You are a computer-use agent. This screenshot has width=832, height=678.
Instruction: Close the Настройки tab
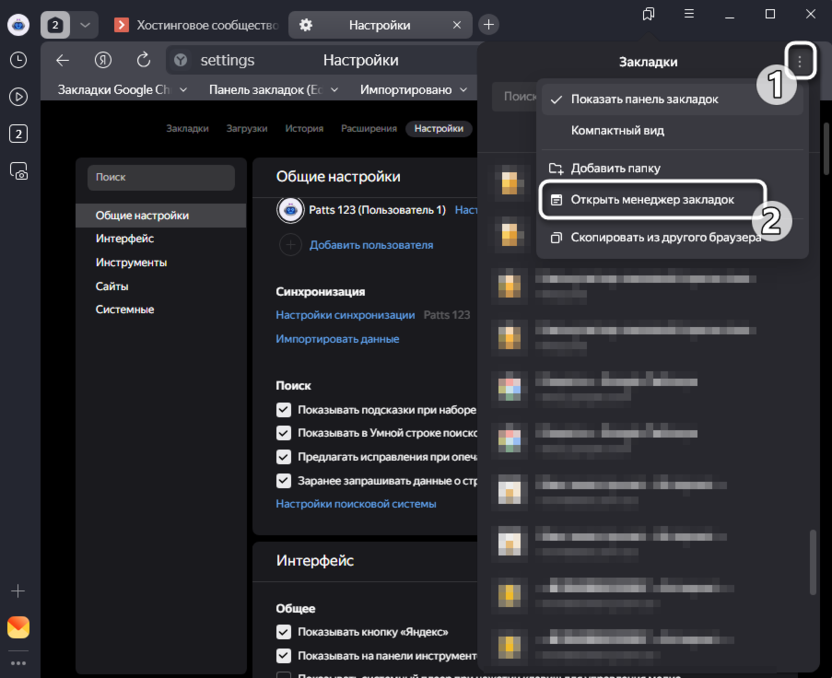[x=456, y=25]
